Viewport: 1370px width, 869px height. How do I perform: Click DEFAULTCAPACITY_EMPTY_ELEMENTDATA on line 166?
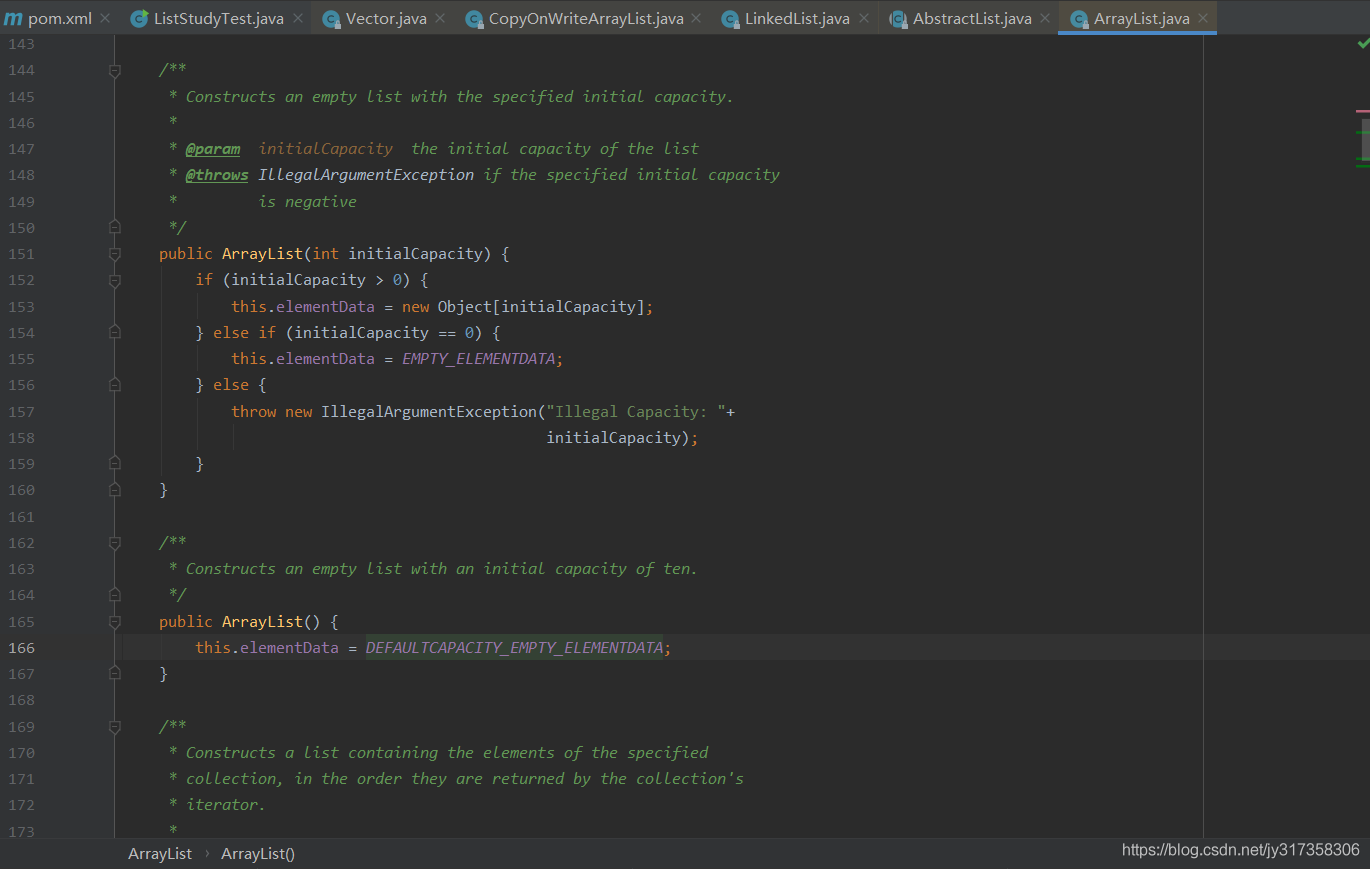coord(514,648)
